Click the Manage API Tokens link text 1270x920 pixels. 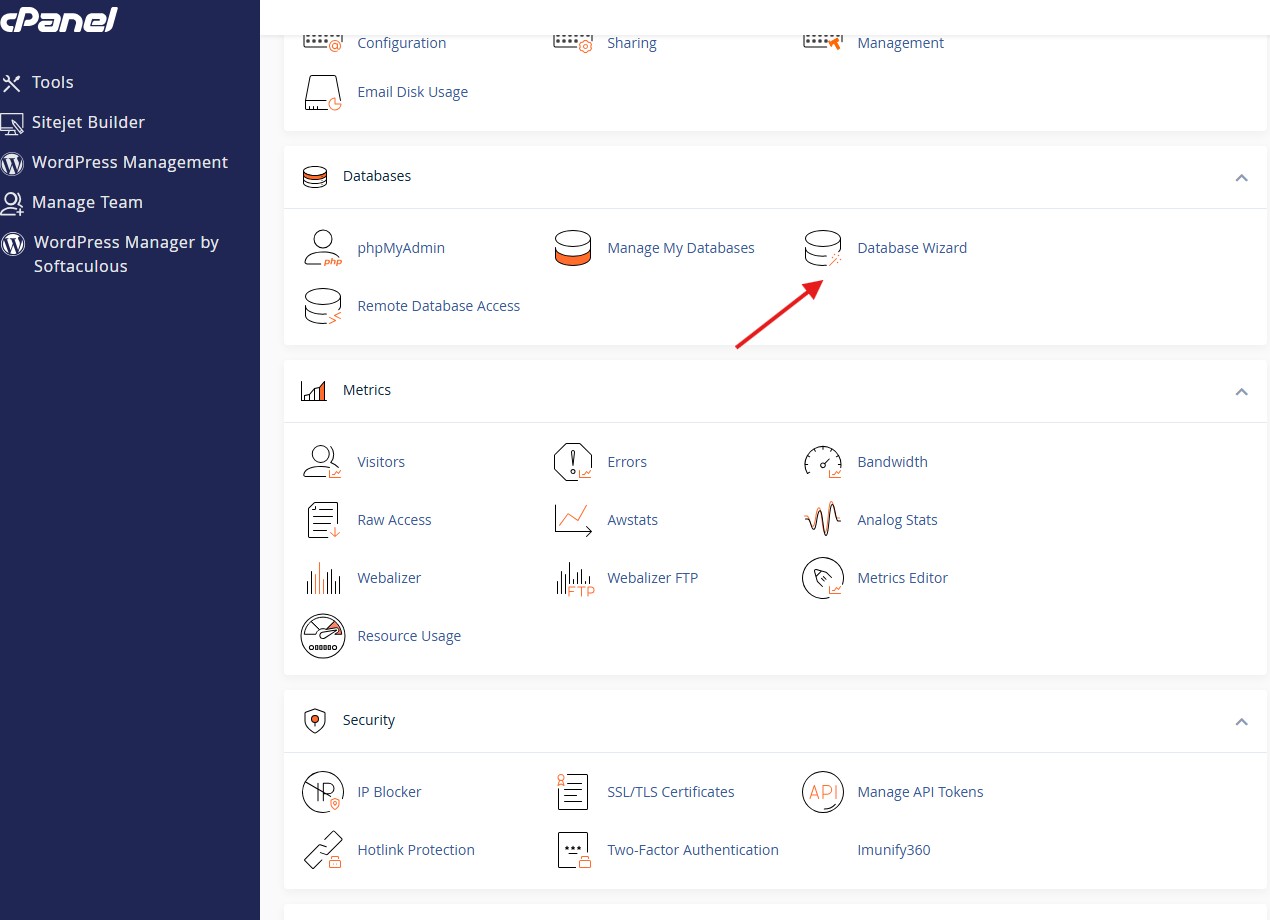click(x=921, y=792)
